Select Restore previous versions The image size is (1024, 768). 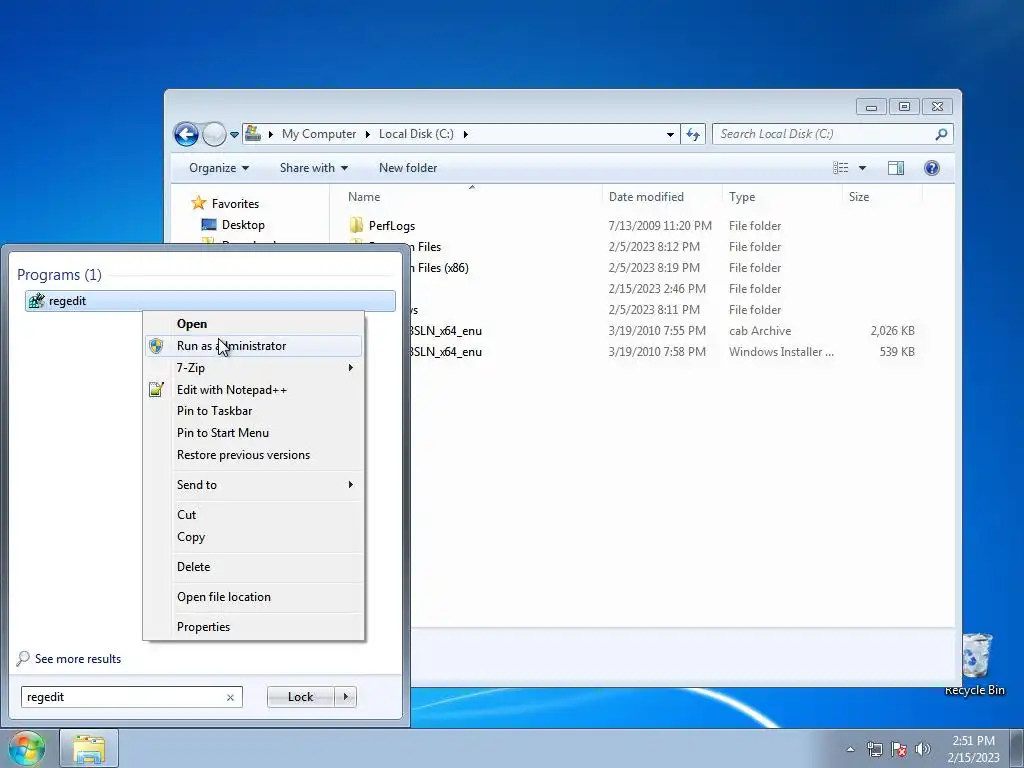pos(253,455)
